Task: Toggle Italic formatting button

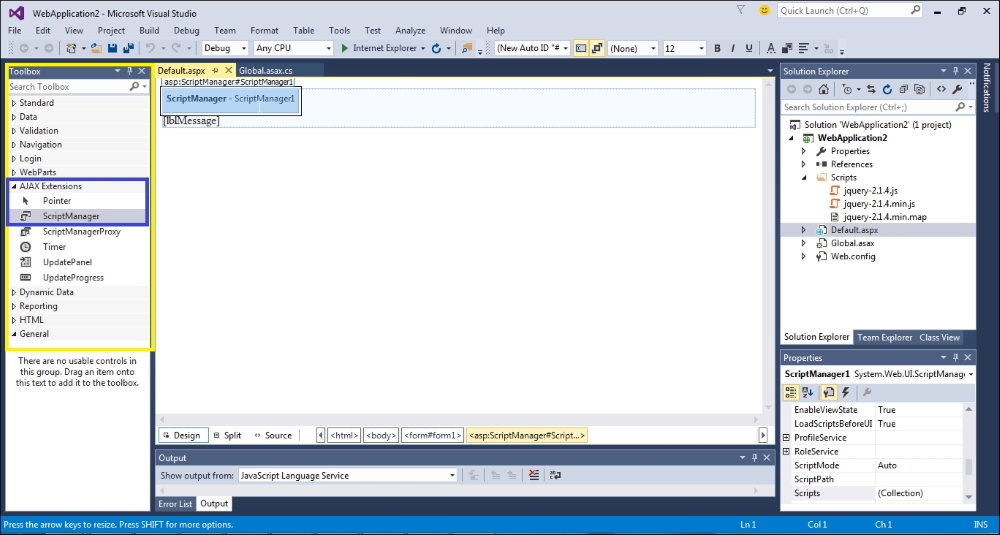Action: pyautogui.click(x=733, y=48)
